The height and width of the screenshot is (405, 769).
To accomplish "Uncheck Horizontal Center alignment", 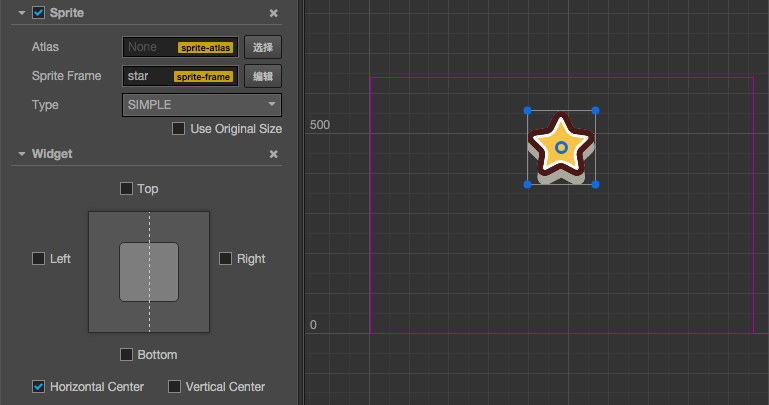I will tap(39, 386).
